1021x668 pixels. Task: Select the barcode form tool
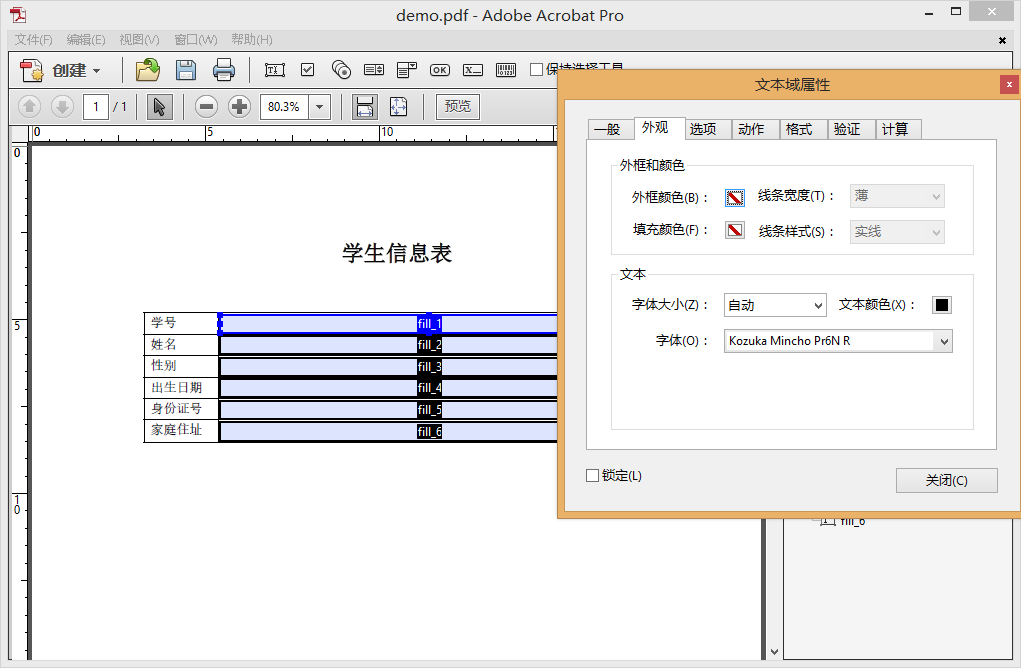506,70
